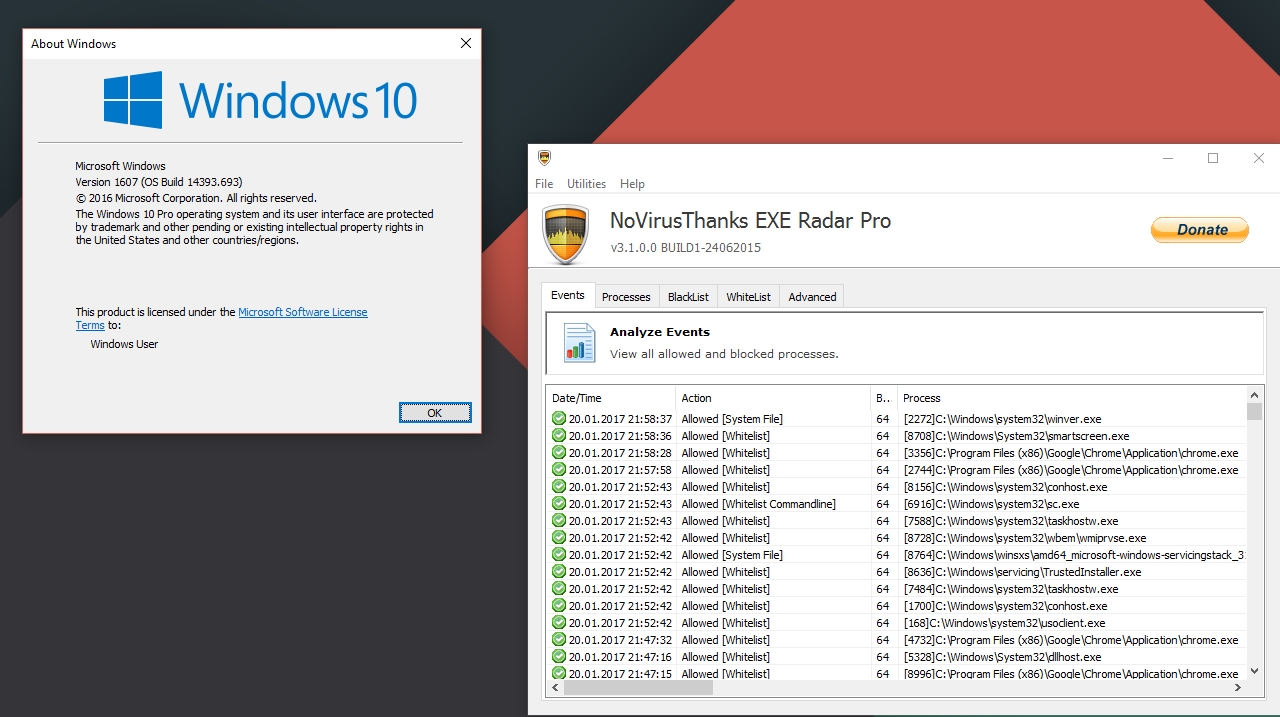This screenshot has width=1280, height=717.
Task: Click the [7484] taskhostw.exe process entry
Action: coord(1010,589)
